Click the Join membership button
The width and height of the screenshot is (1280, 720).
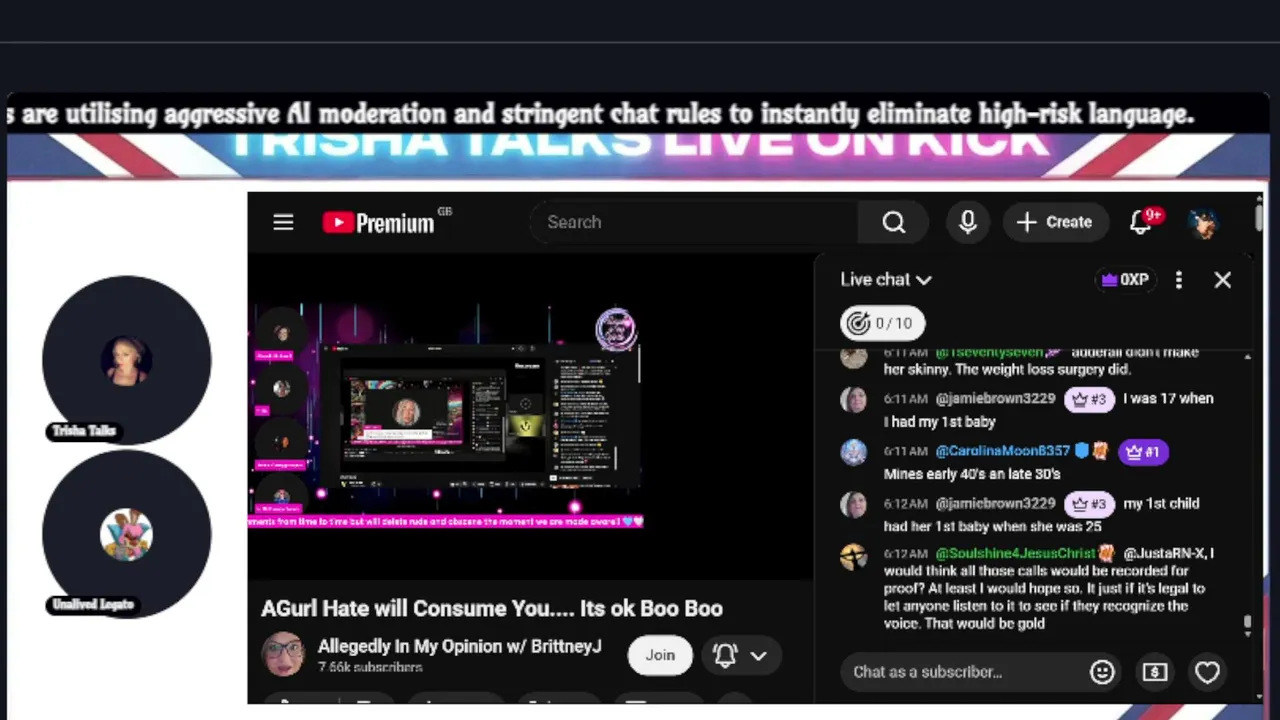pos(660,655)
